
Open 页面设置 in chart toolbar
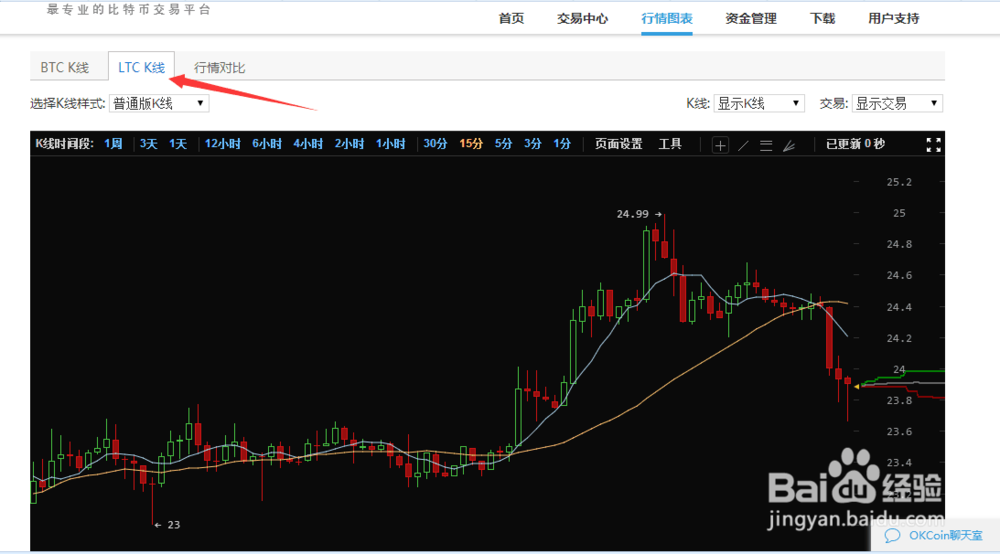pos(619,144)
